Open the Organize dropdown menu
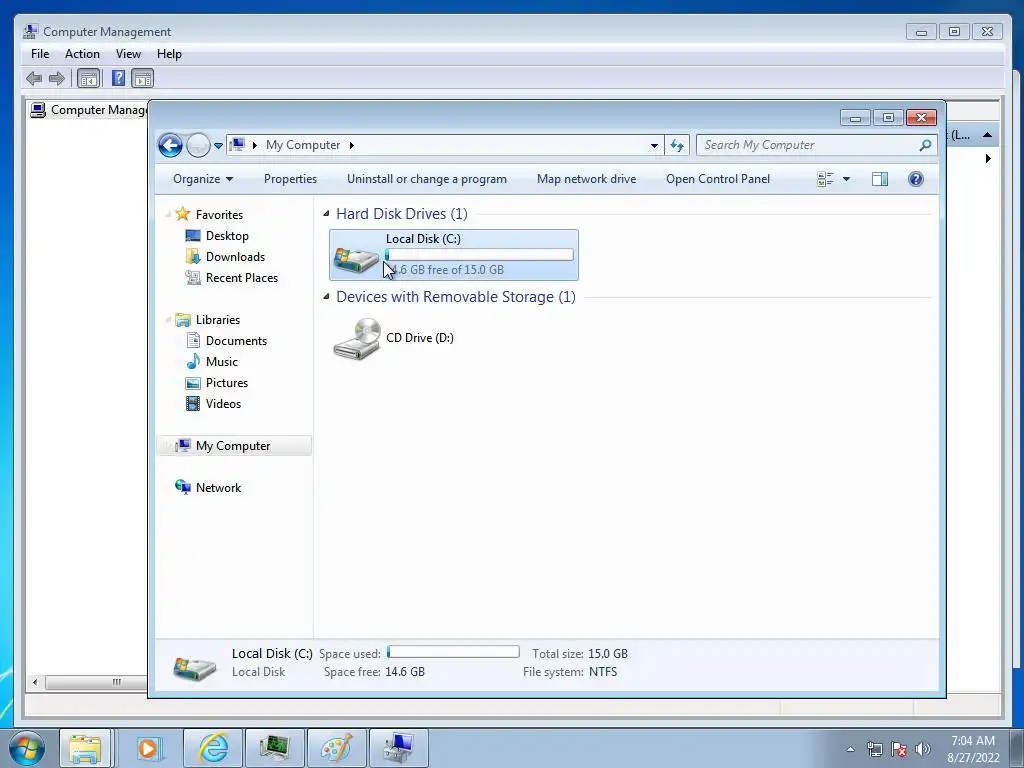The width and height of the screenshot is (1024, 768). pos(202,179)
